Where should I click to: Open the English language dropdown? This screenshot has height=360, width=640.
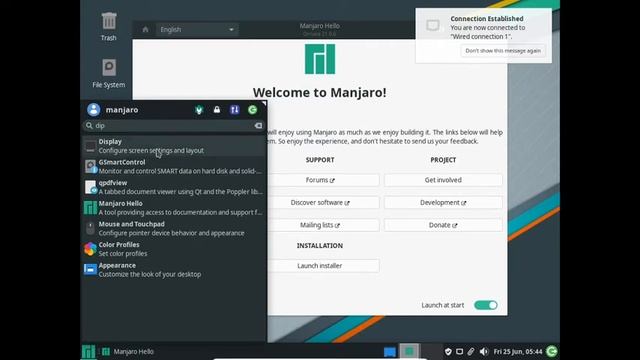click(x=197, y=29)
